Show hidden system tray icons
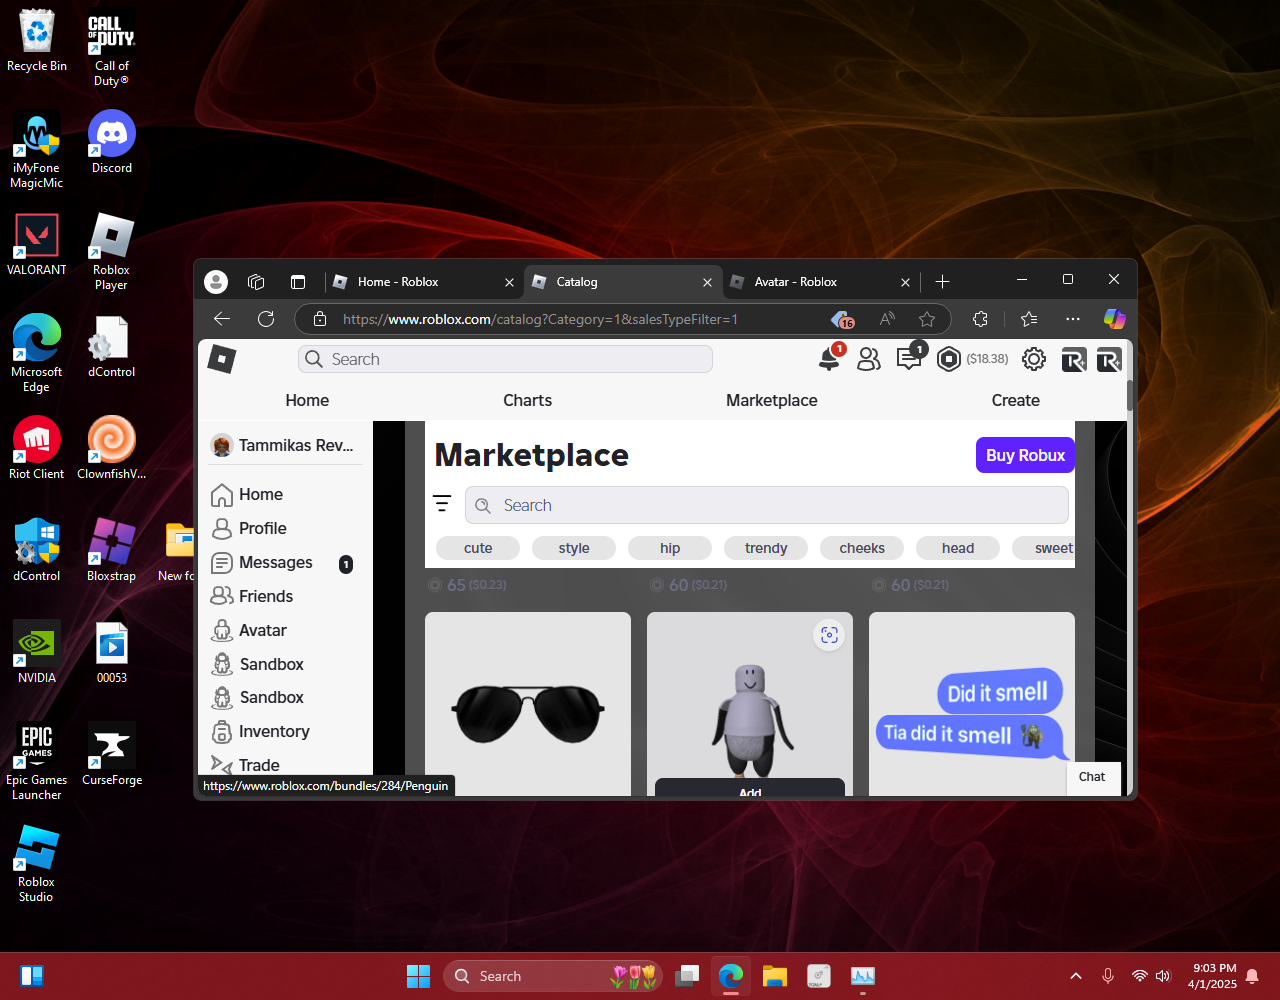Viewport: 1280px width, 1000px height. pyautogui.click(x=1076, y=976)
